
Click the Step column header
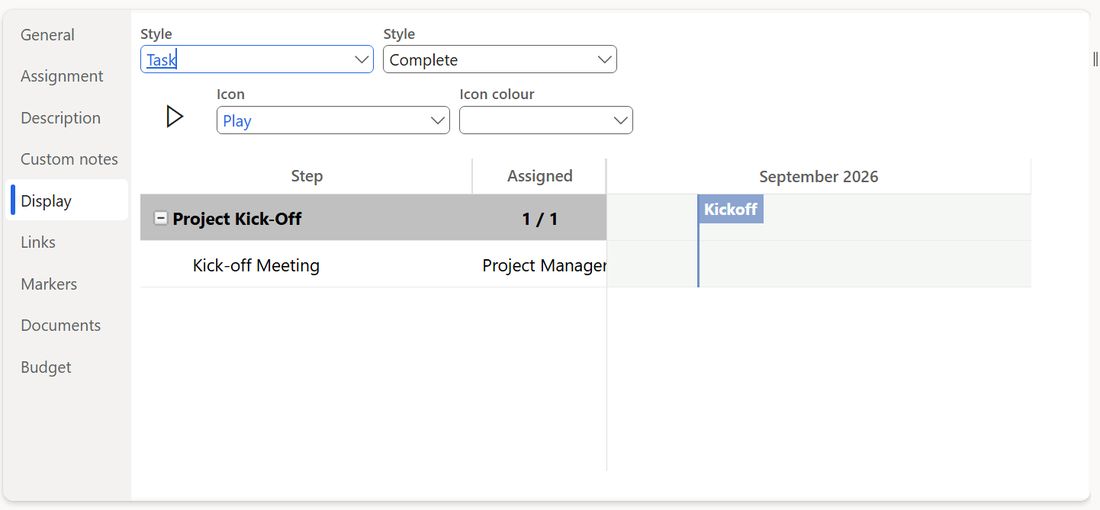[x=307, y=176]
